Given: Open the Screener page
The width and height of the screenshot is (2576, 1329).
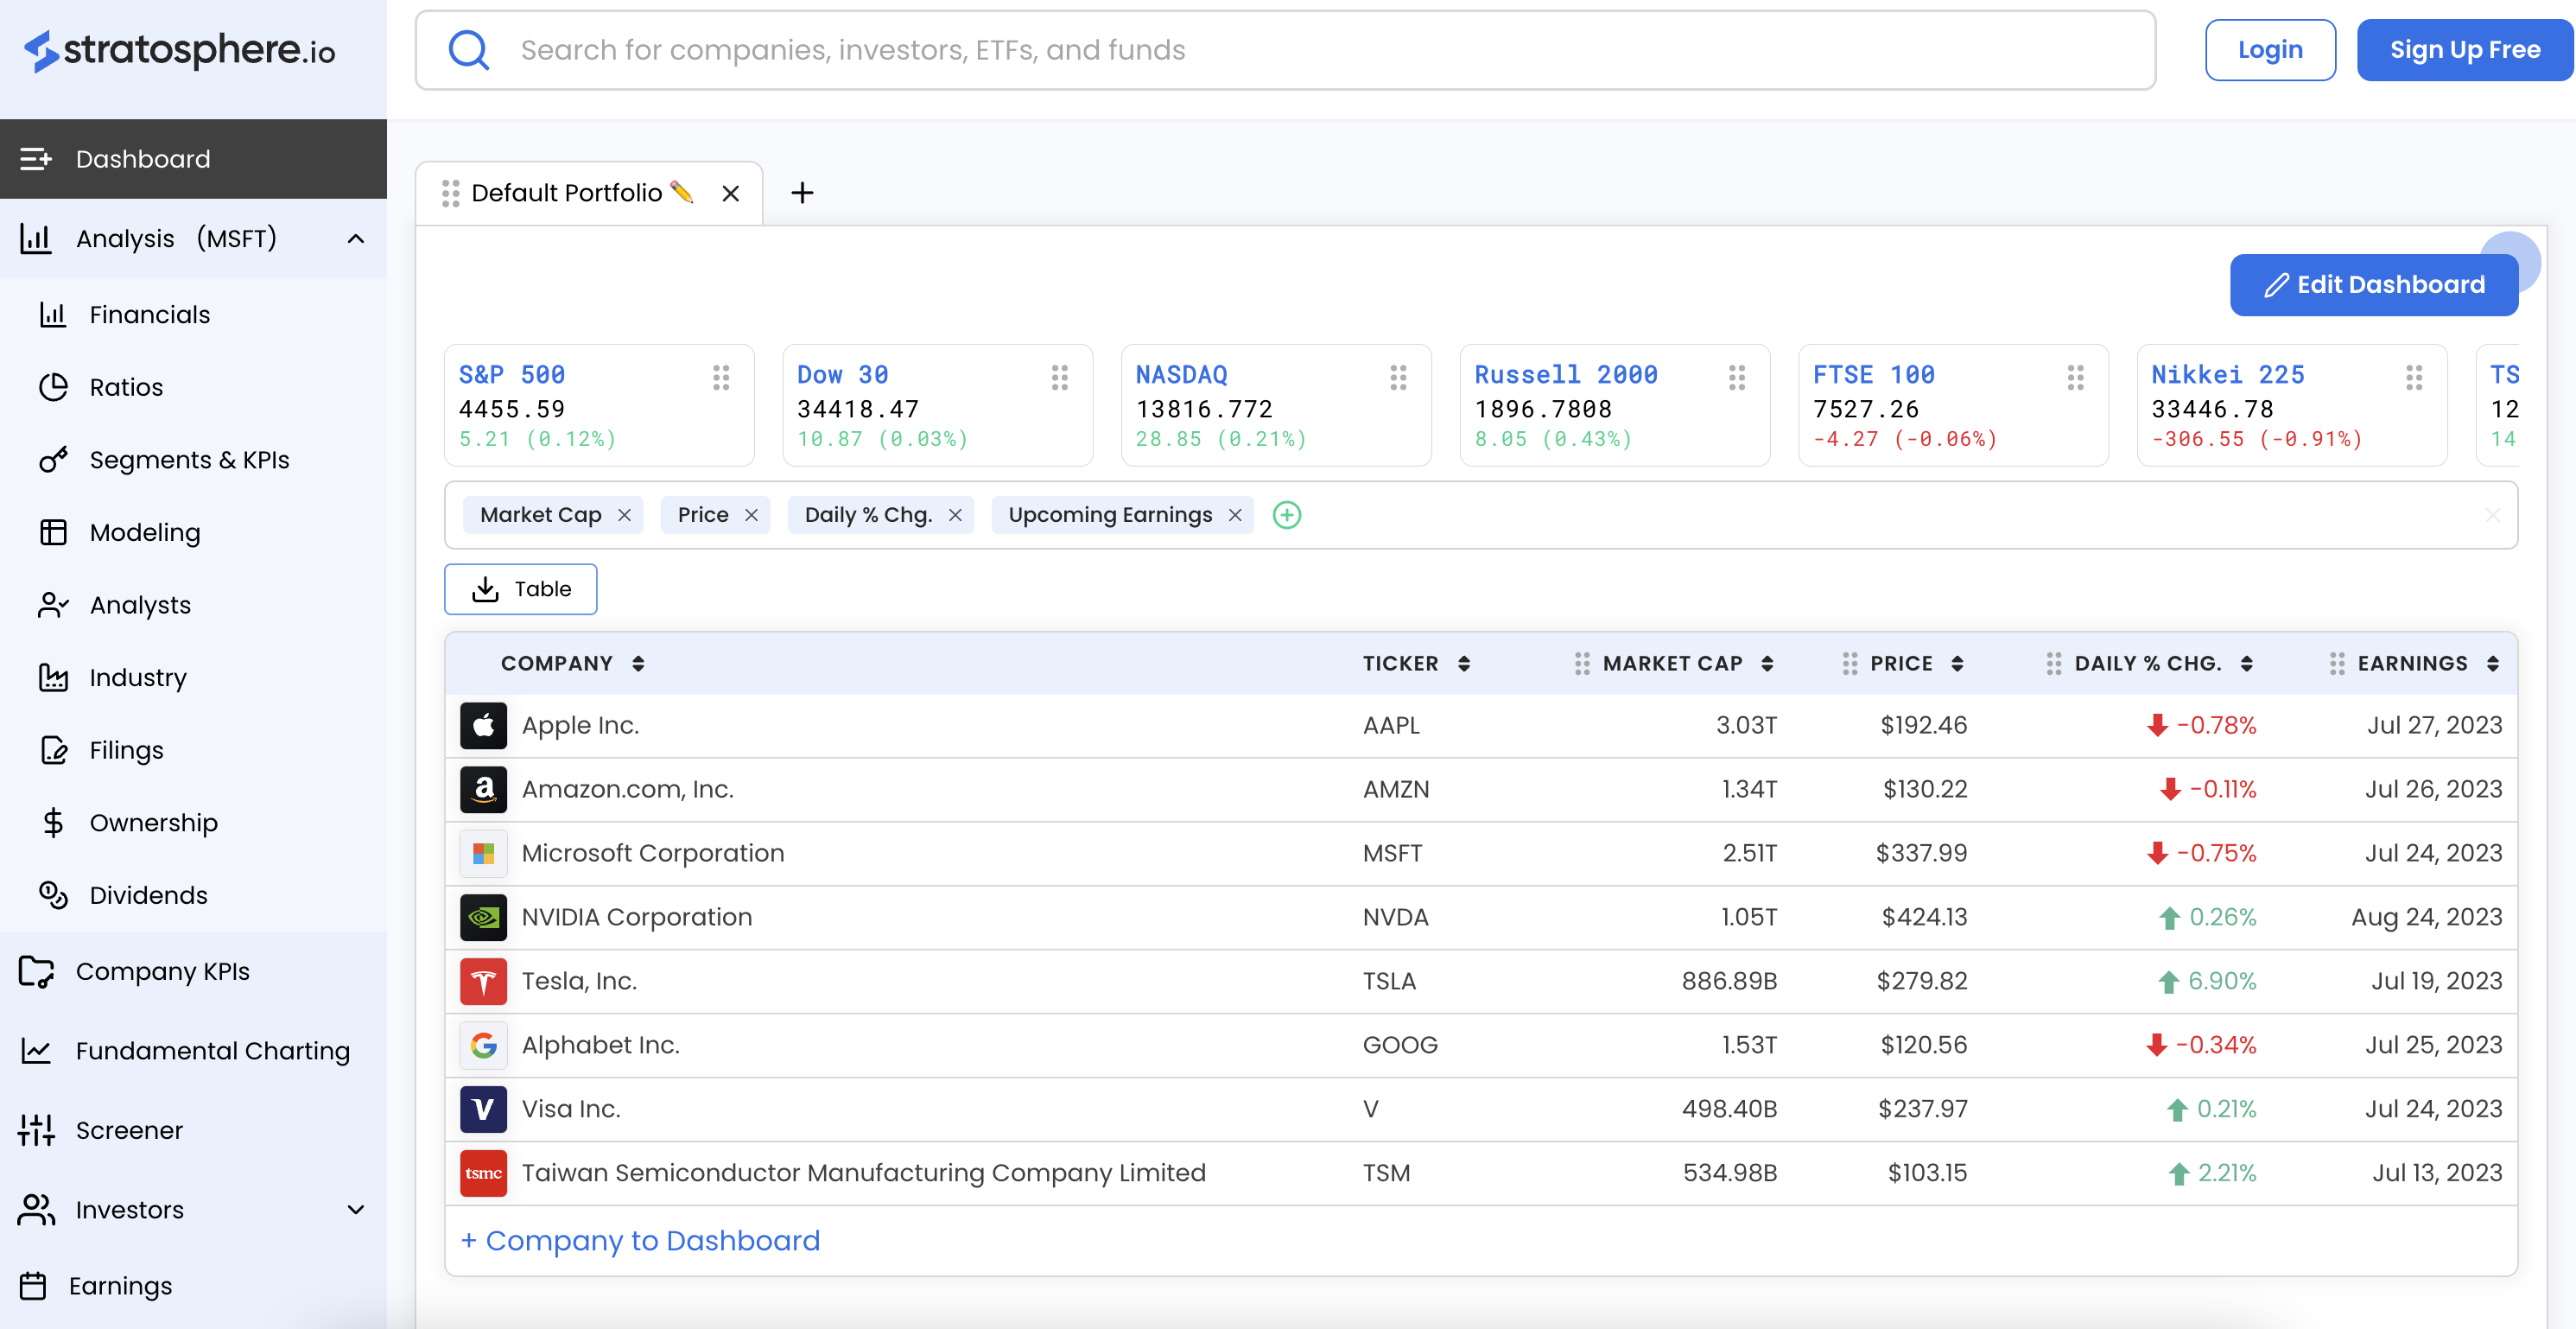Looking at the screenshot, I should tap(129, 1130).
